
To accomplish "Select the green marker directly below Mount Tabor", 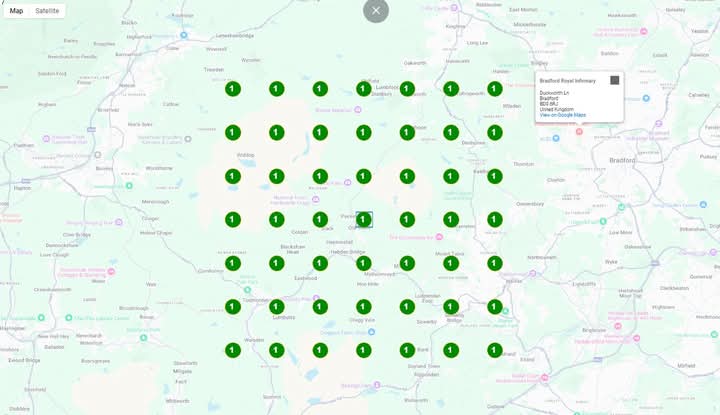I will tap(451, 263).
